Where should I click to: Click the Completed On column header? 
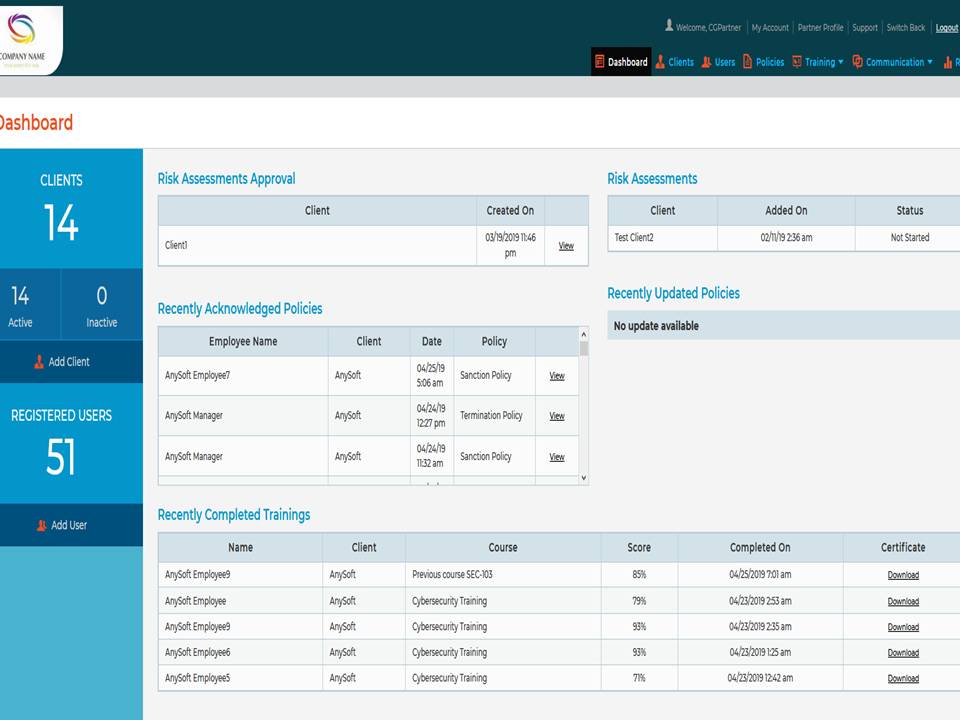(x=760, y=547)
